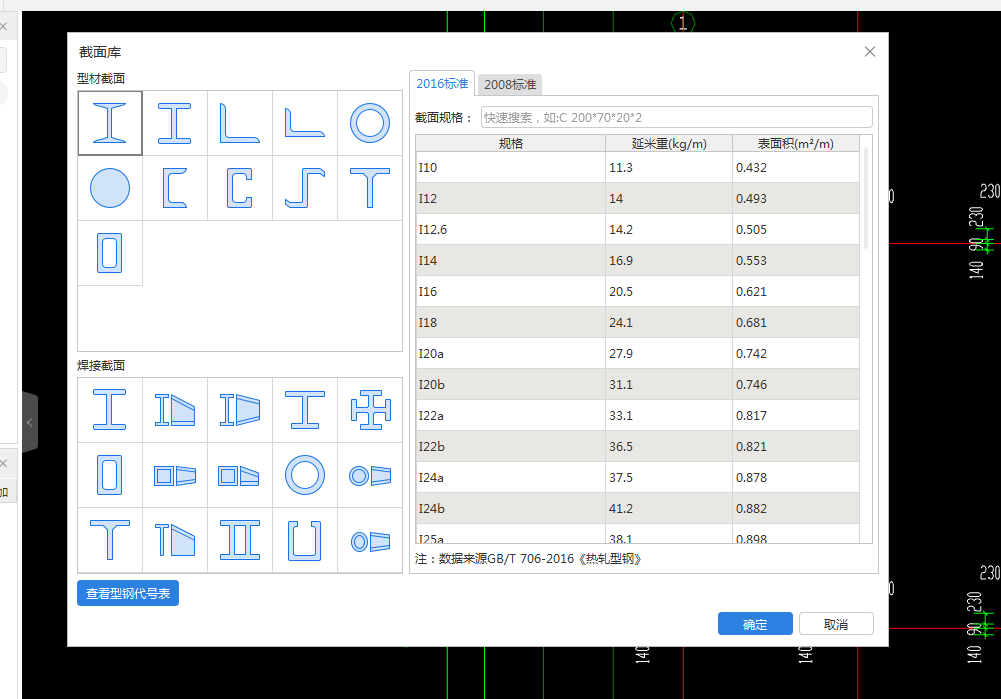The width and height of the screenshot is (1001, 699).
Task: Select the I-beam profile section icon
Action: point(110,123)
